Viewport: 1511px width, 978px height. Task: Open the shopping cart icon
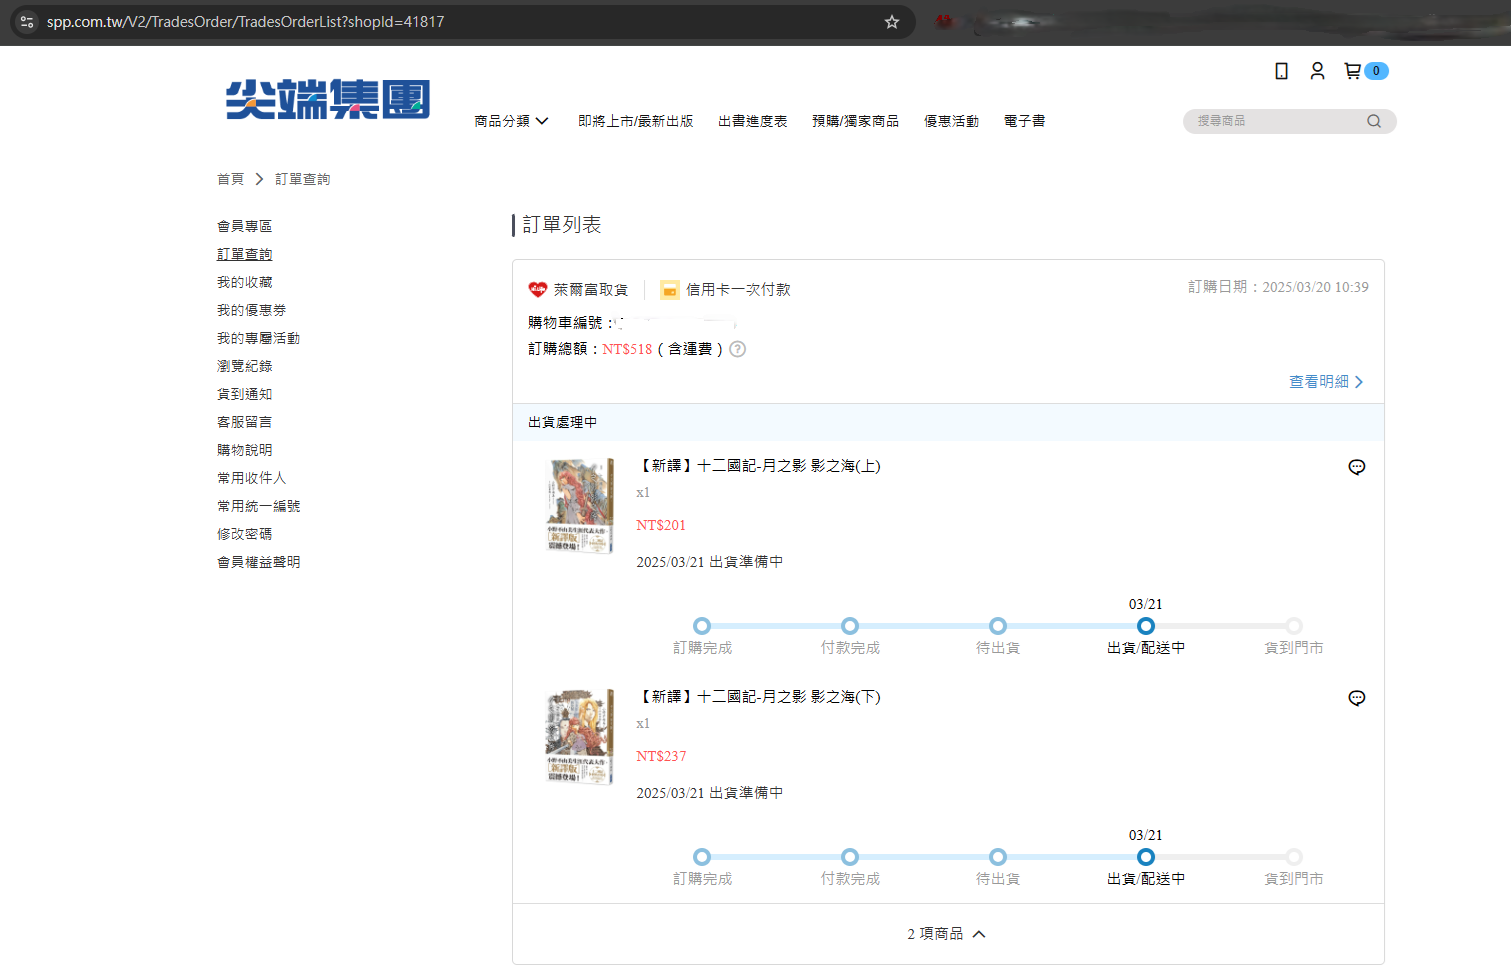(x=1353, y=71)
